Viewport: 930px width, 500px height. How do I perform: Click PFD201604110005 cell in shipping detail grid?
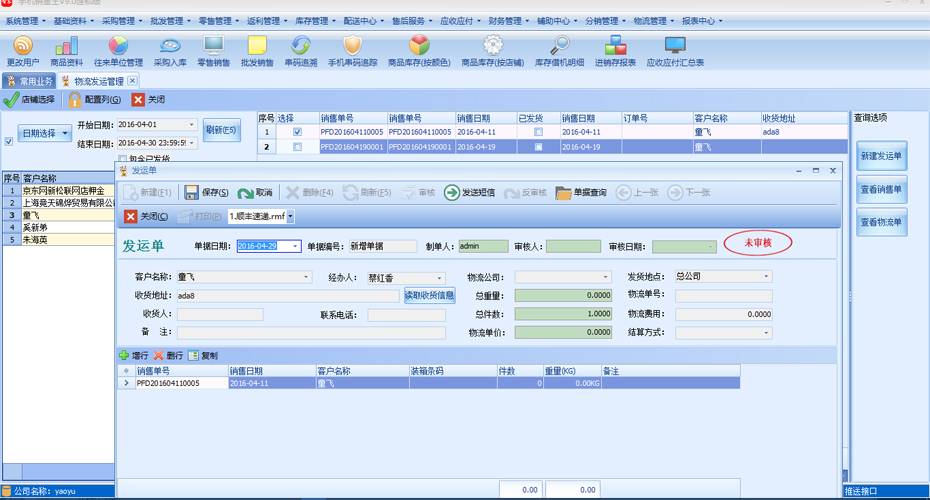coord(181,383)
